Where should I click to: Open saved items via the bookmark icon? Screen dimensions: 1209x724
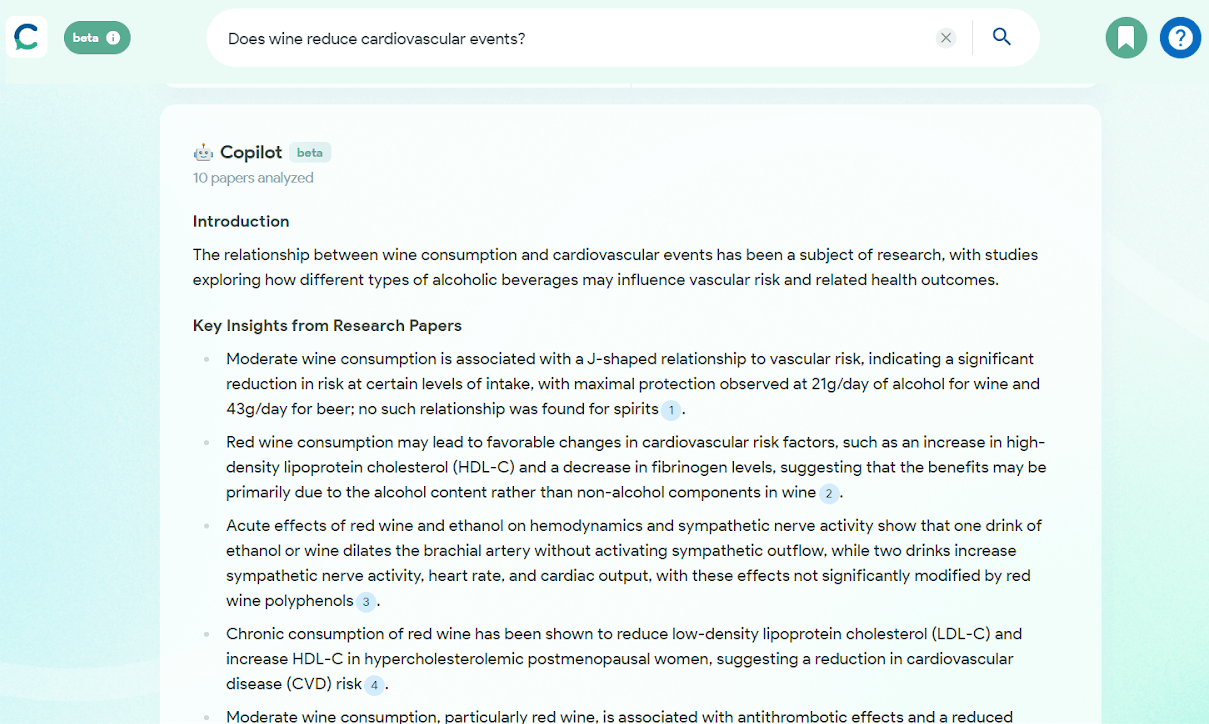[x=1126, y=38]
